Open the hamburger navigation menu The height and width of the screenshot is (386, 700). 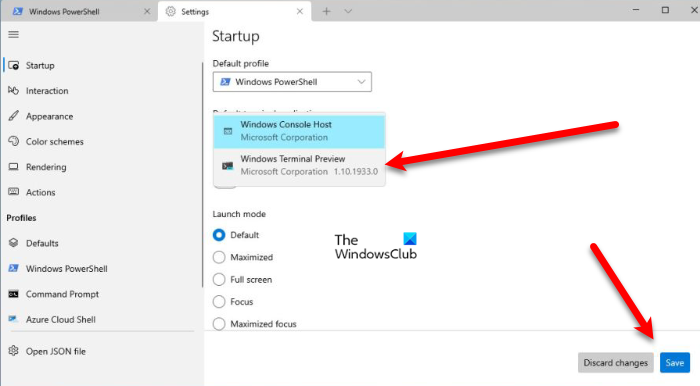tap(13, 34)
